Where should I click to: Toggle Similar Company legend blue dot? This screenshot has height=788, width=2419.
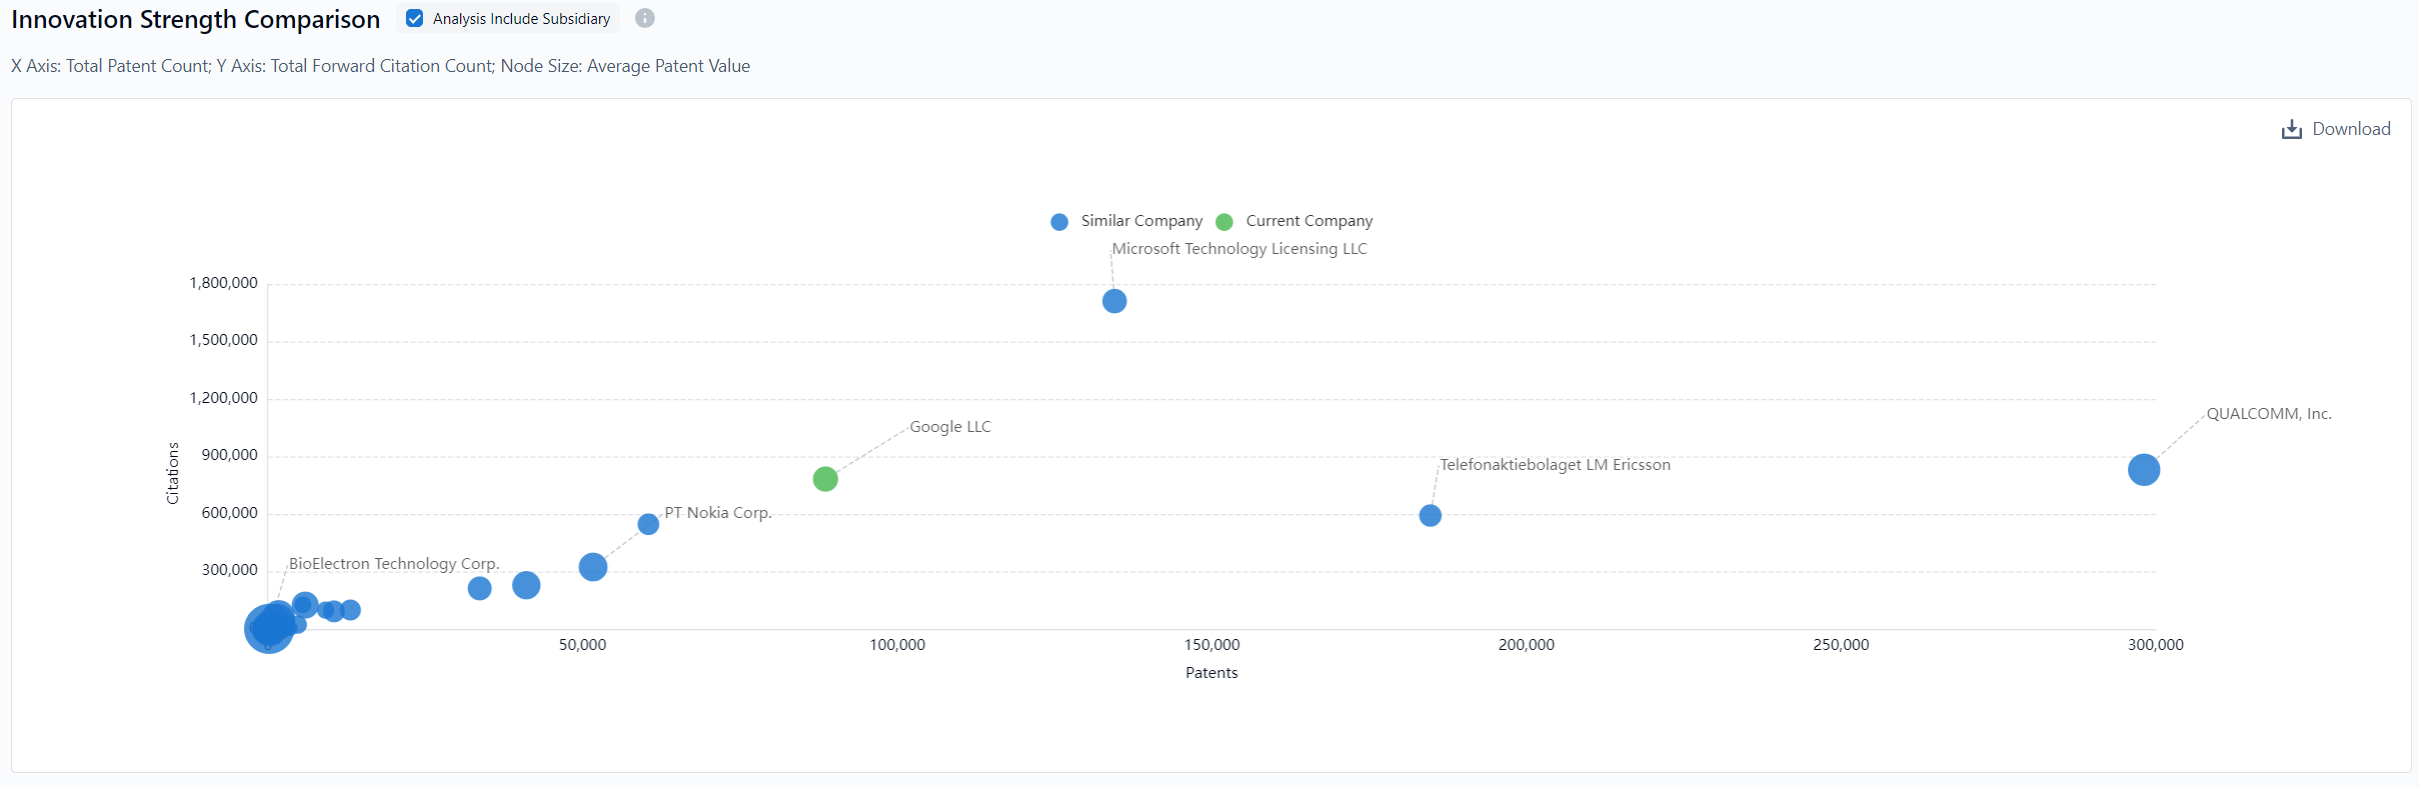[x=1059, y=222]
